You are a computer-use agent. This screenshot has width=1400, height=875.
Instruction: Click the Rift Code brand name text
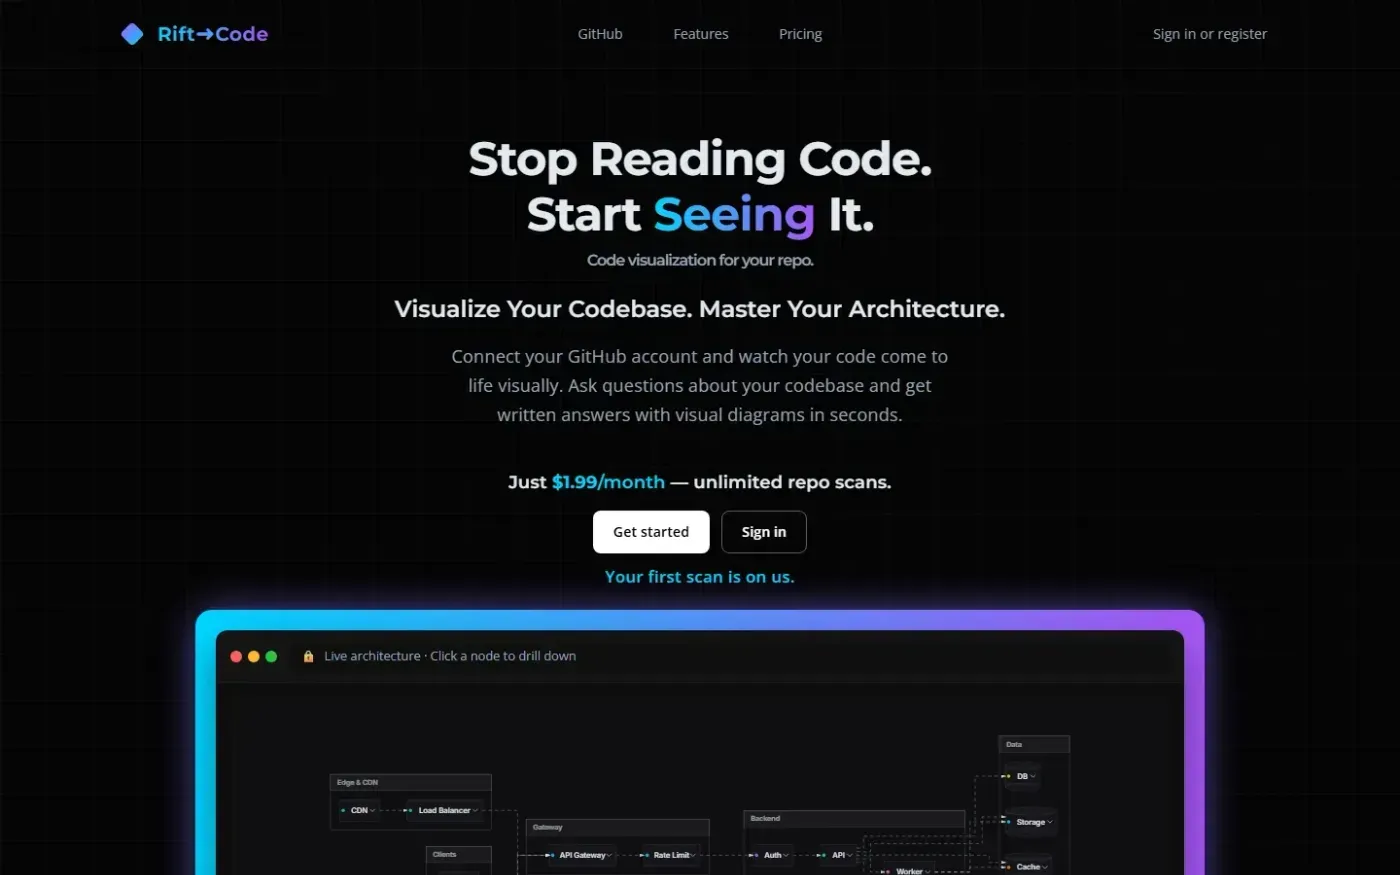click(213, 34)
